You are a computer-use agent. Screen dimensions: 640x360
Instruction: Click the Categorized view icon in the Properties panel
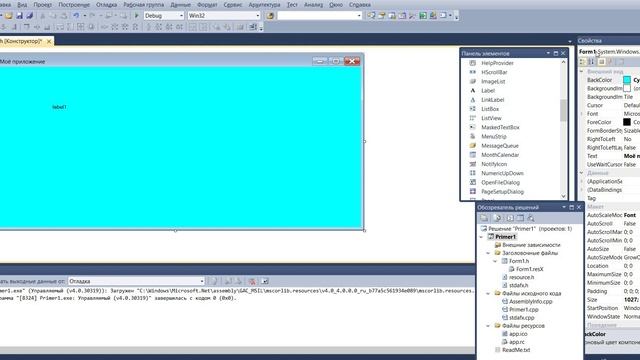tap(583, 62)
